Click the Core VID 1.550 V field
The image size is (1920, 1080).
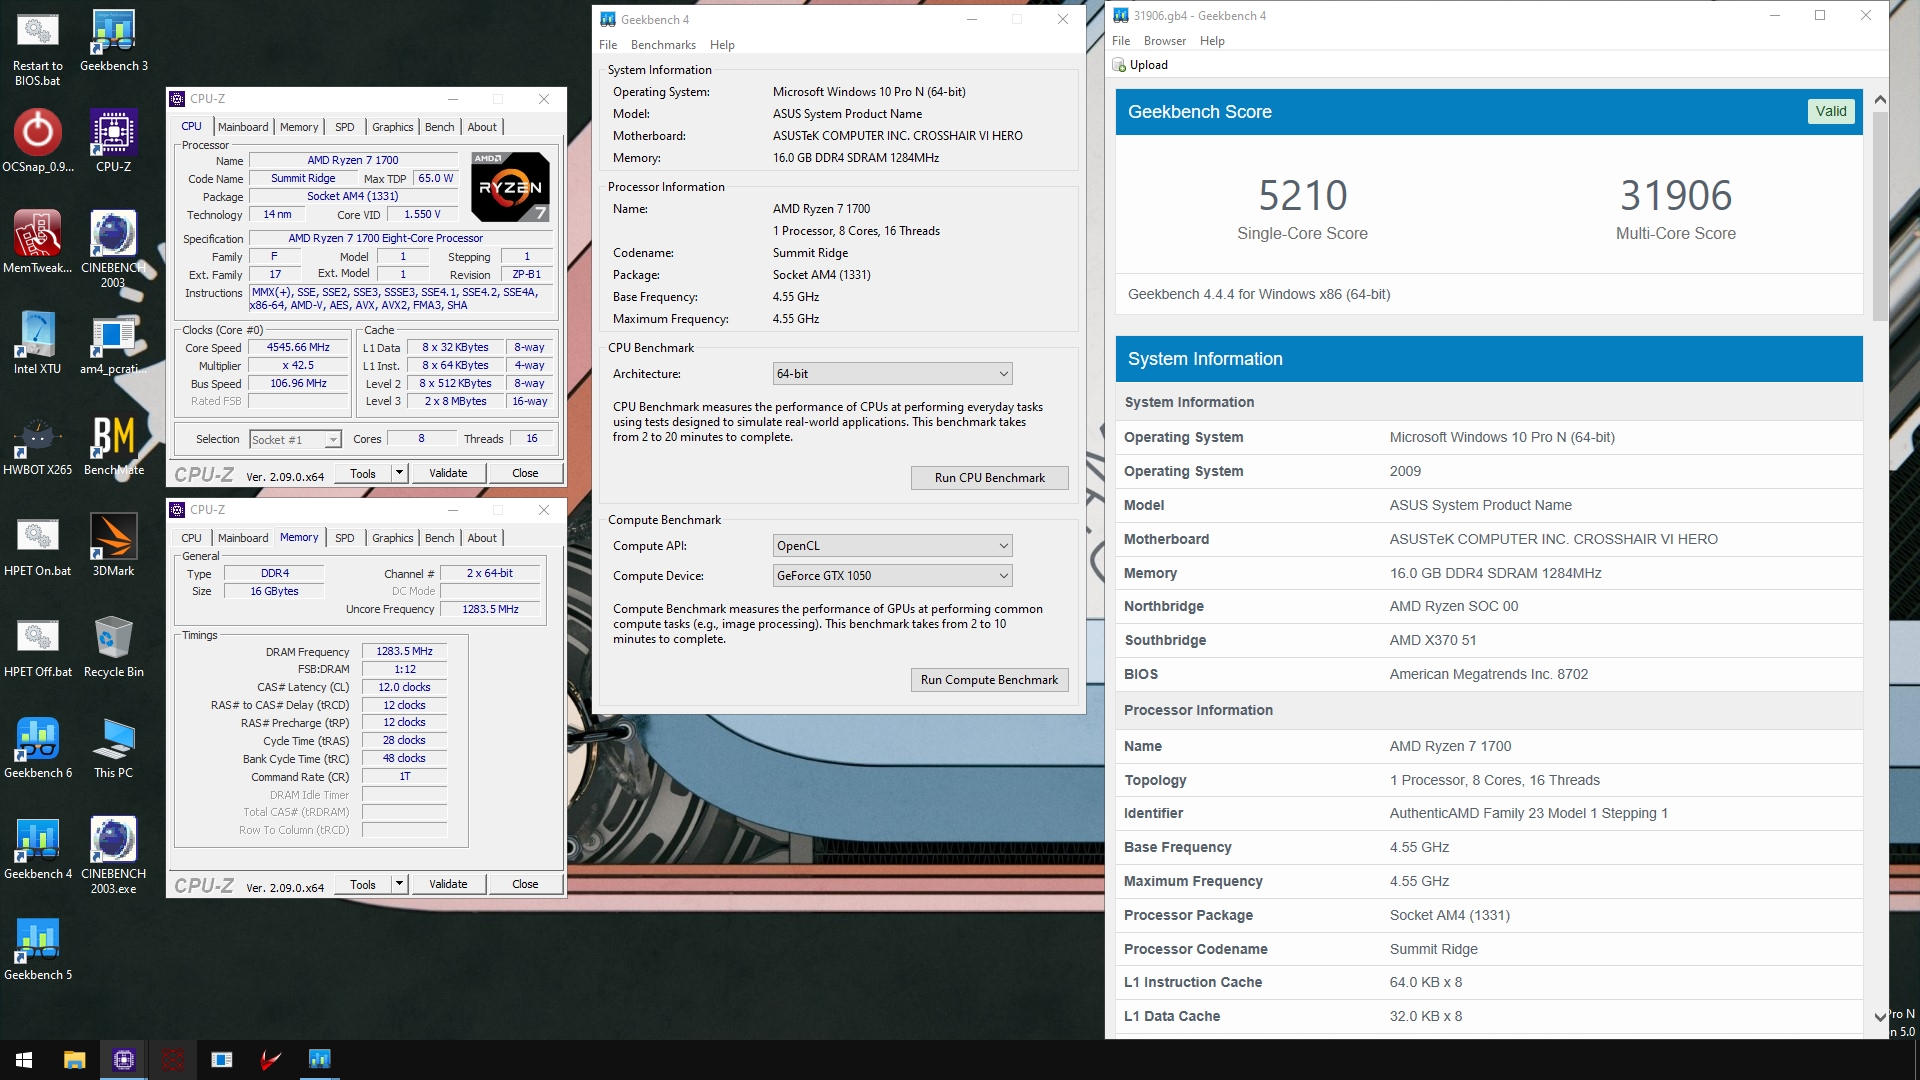(421, 215)
